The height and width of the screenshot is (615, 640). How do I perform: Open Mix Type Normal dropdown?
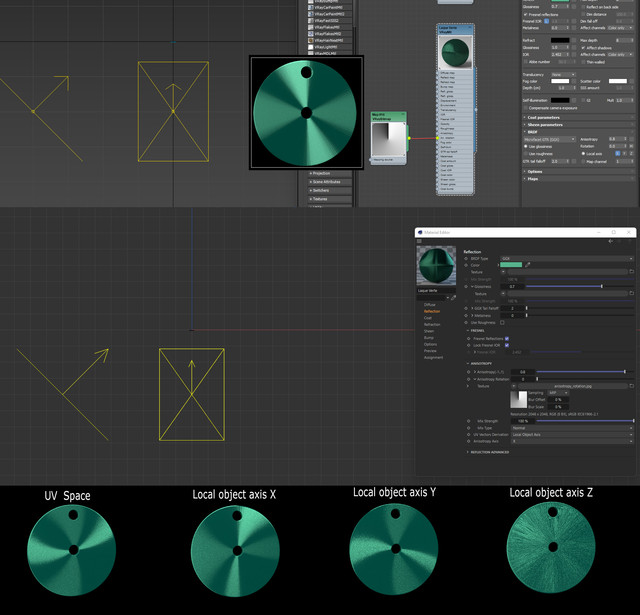pyautogui.click(x=572, y=428)
